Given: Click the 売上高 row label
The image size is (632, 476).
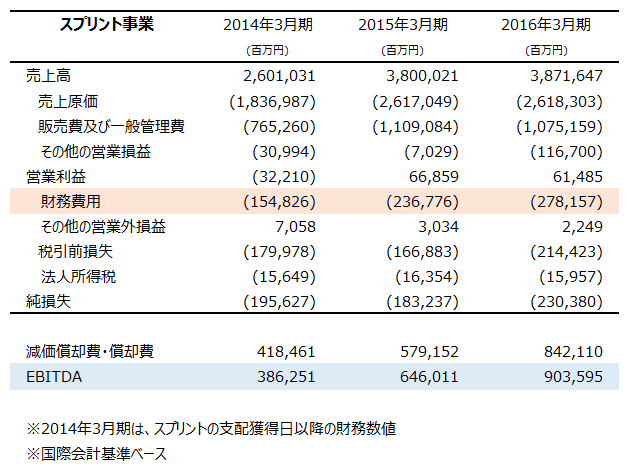Looking at the screenshot, I should tap(47, 76).
